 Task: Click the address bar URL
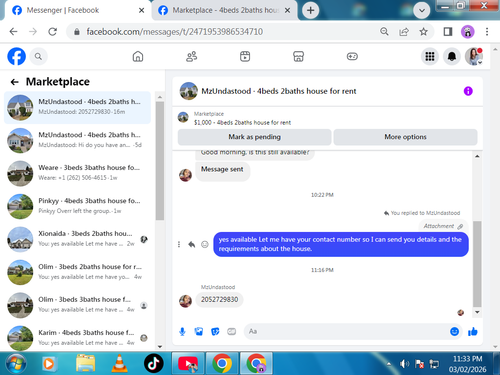tap(174, 32)
